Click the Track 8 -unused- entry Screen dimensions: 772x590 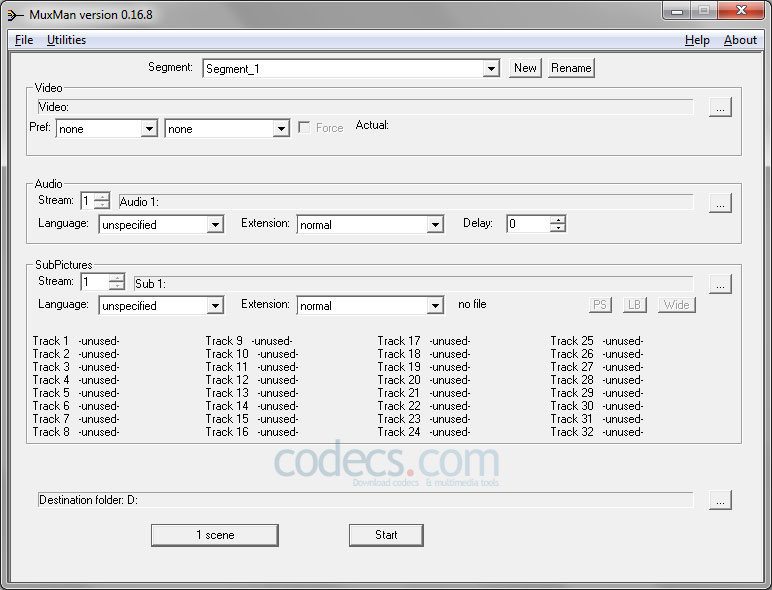pos(76,432)
